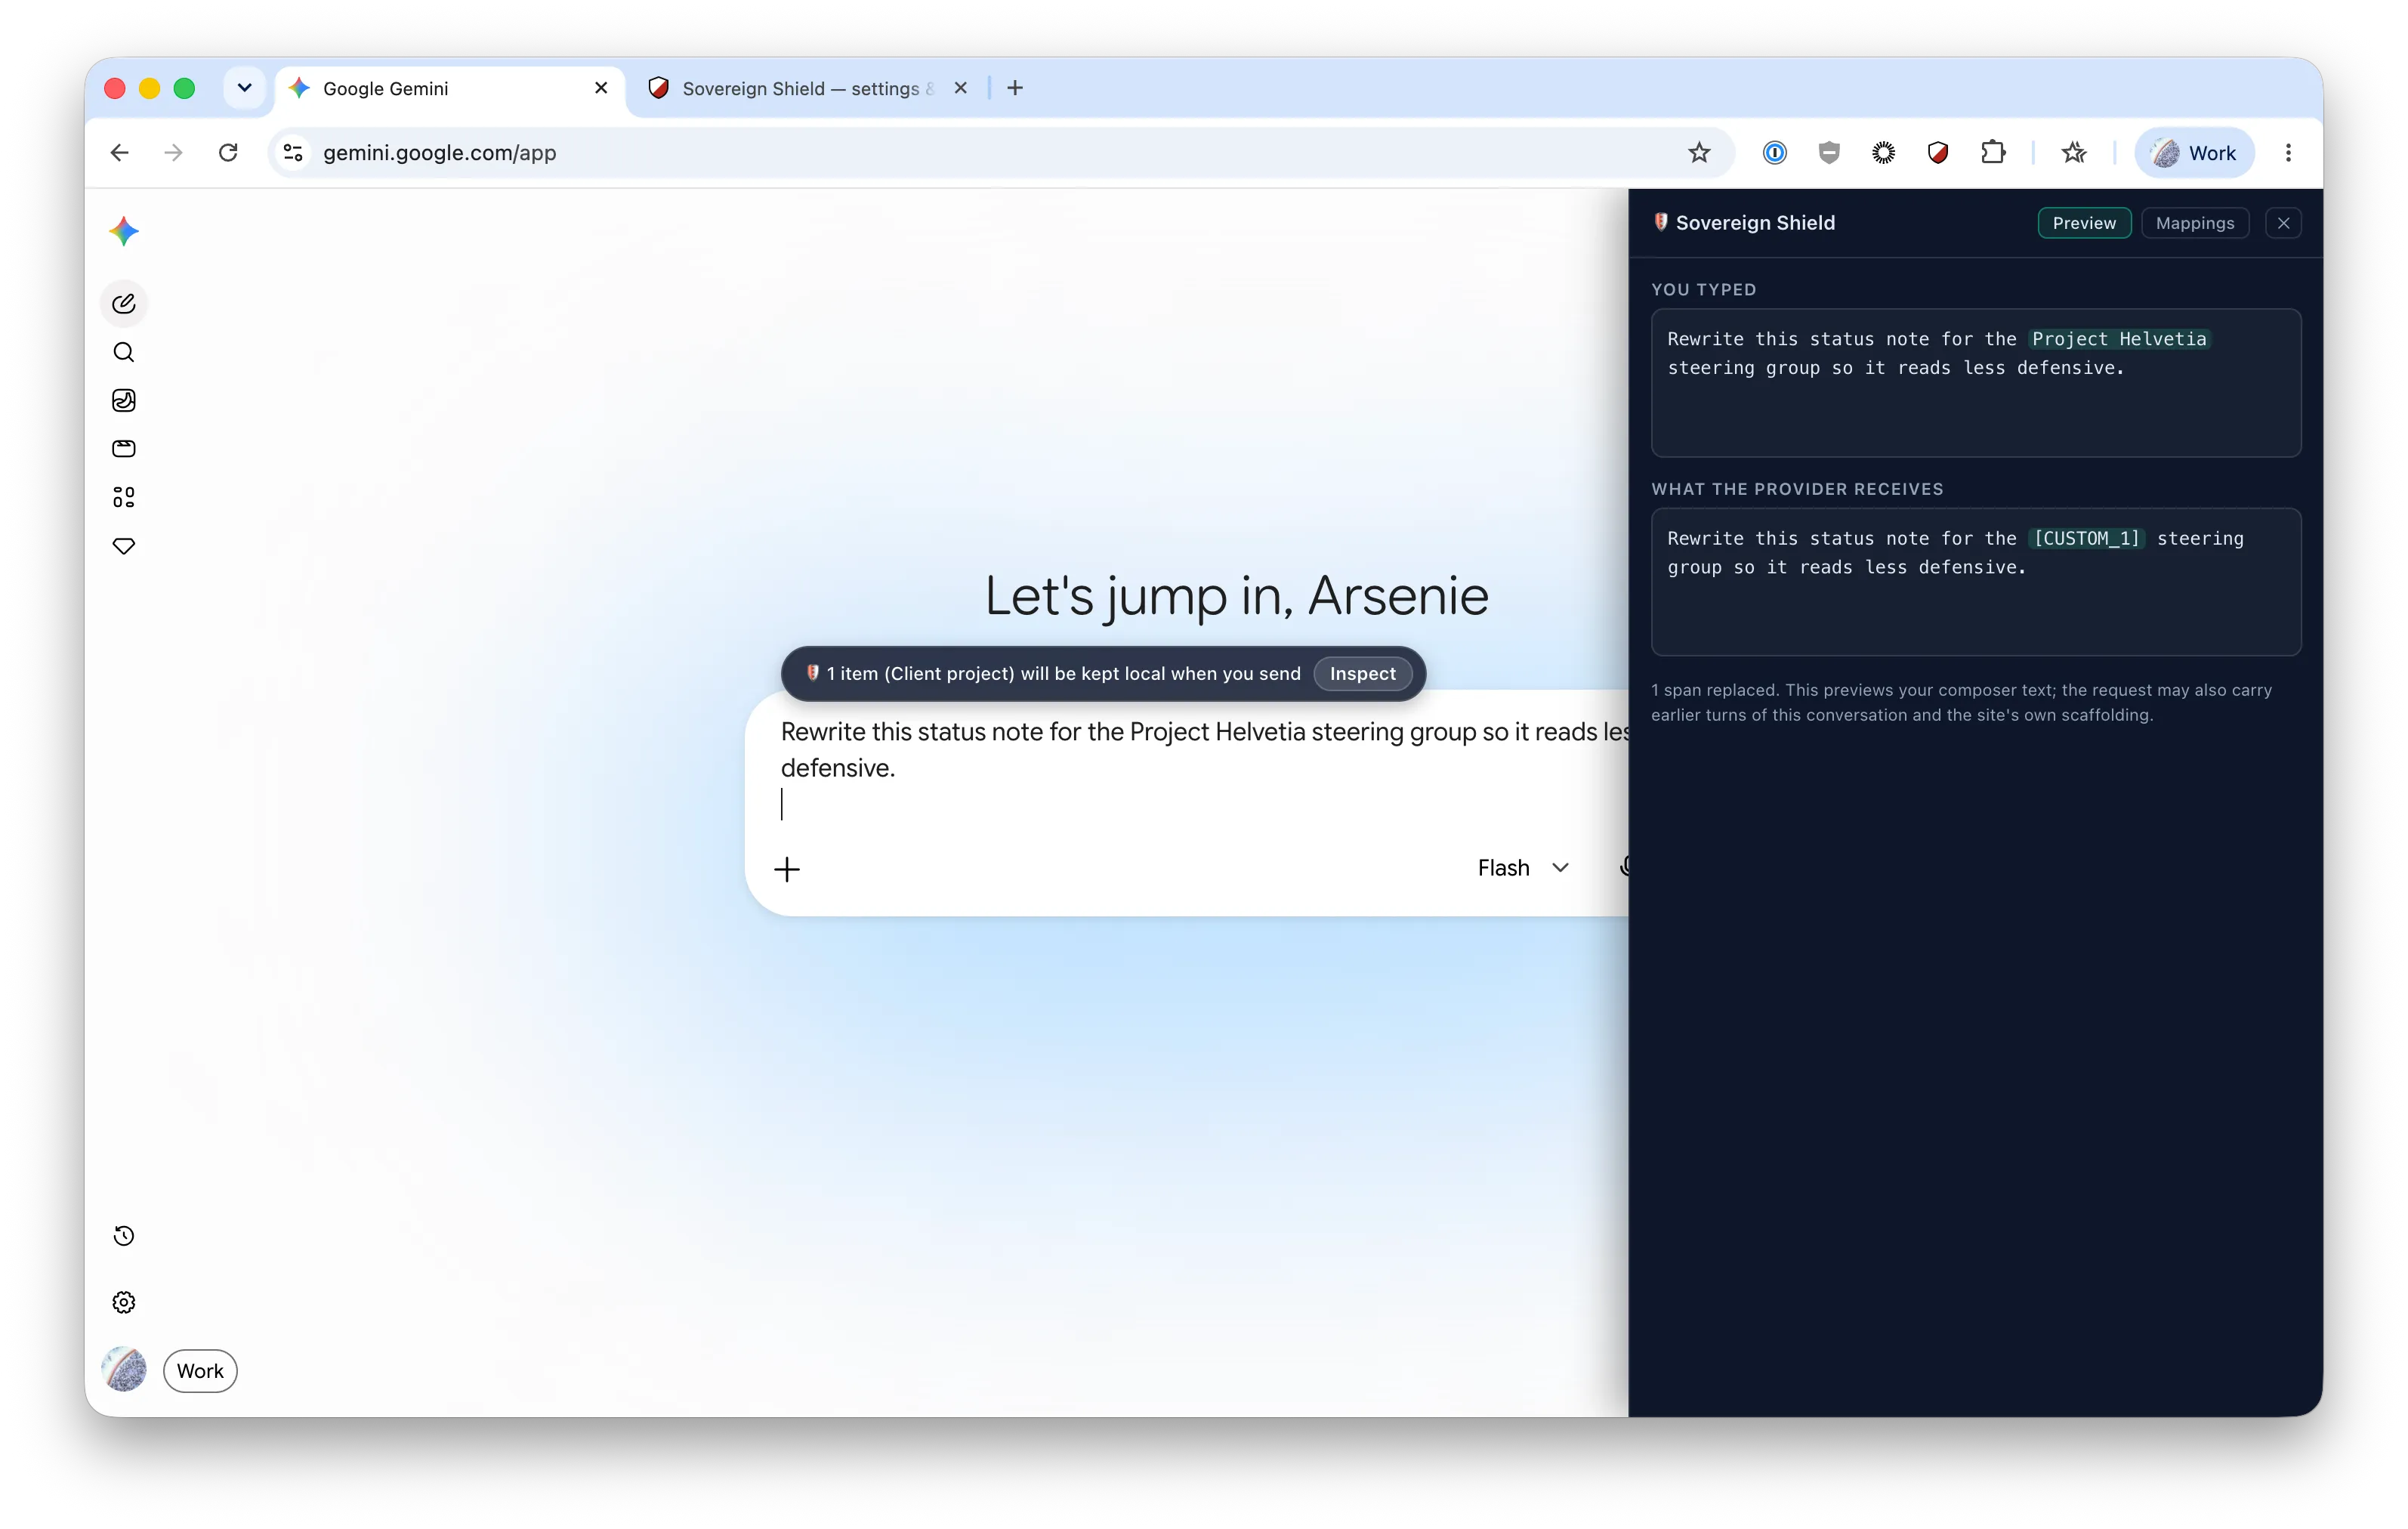Screen dimensions: 2408x1529
Task: Expand the Flash model selector
Action: tap(1523, 868)
